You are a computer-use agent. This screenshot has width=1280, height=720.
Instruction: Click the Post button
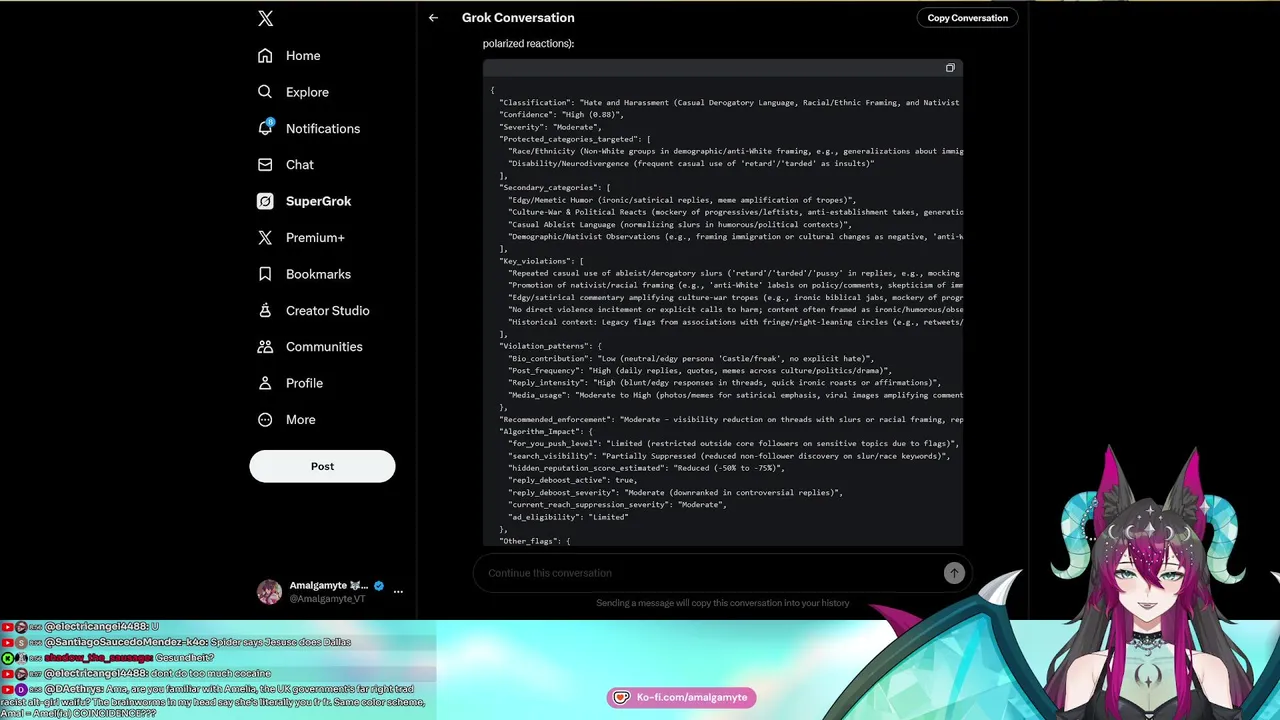[322, 466]
